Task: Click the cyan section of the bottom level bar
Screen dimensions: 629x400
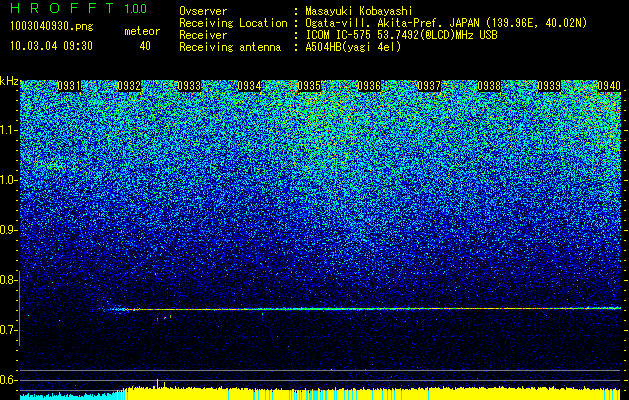Action: [x=68, y=396]
